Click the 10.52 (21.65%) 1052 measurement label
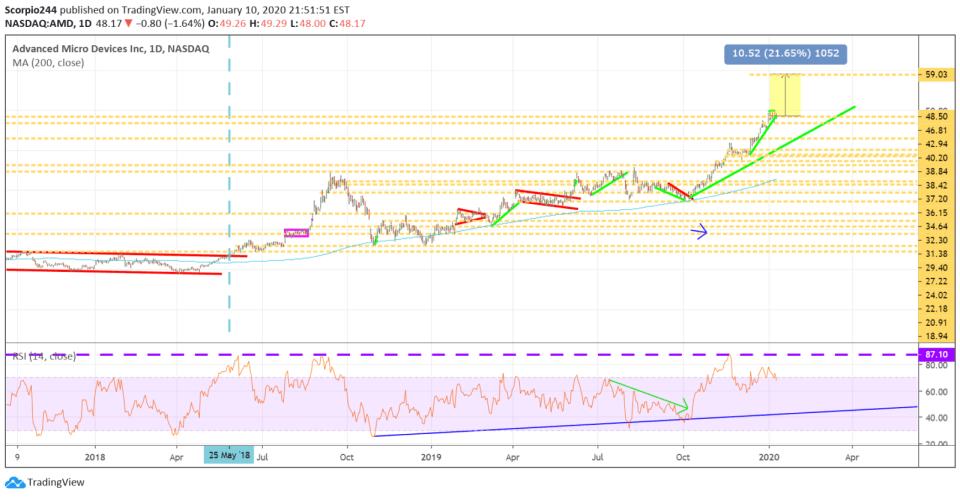Screen dimensions: 960x497 pyautogui.click(x=786, y=54)
